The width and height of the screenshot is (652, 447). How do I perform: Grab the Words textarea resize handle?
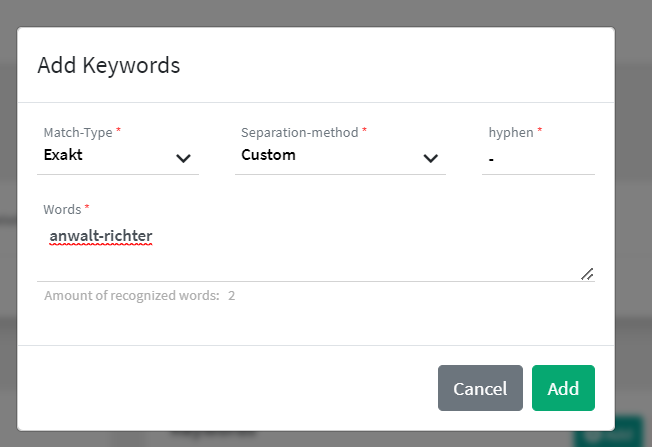click(587, 273)
